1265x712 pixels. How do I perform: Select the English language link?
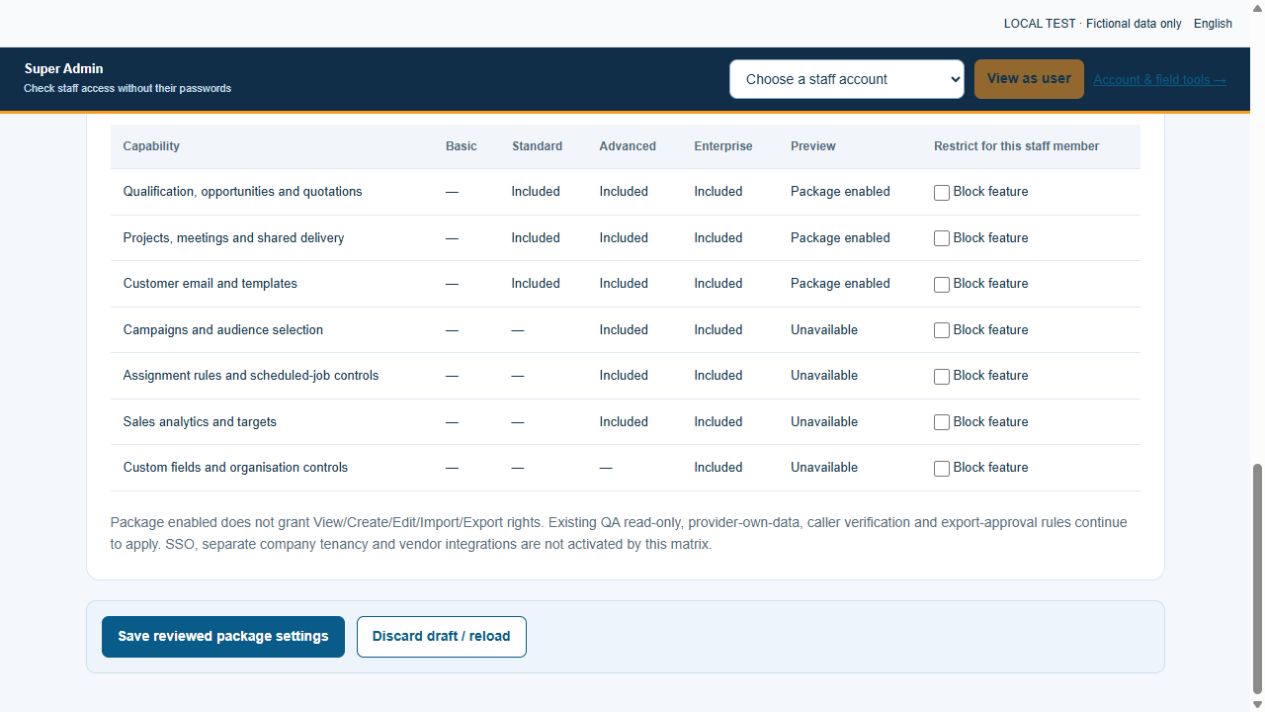coord(1212,24)
